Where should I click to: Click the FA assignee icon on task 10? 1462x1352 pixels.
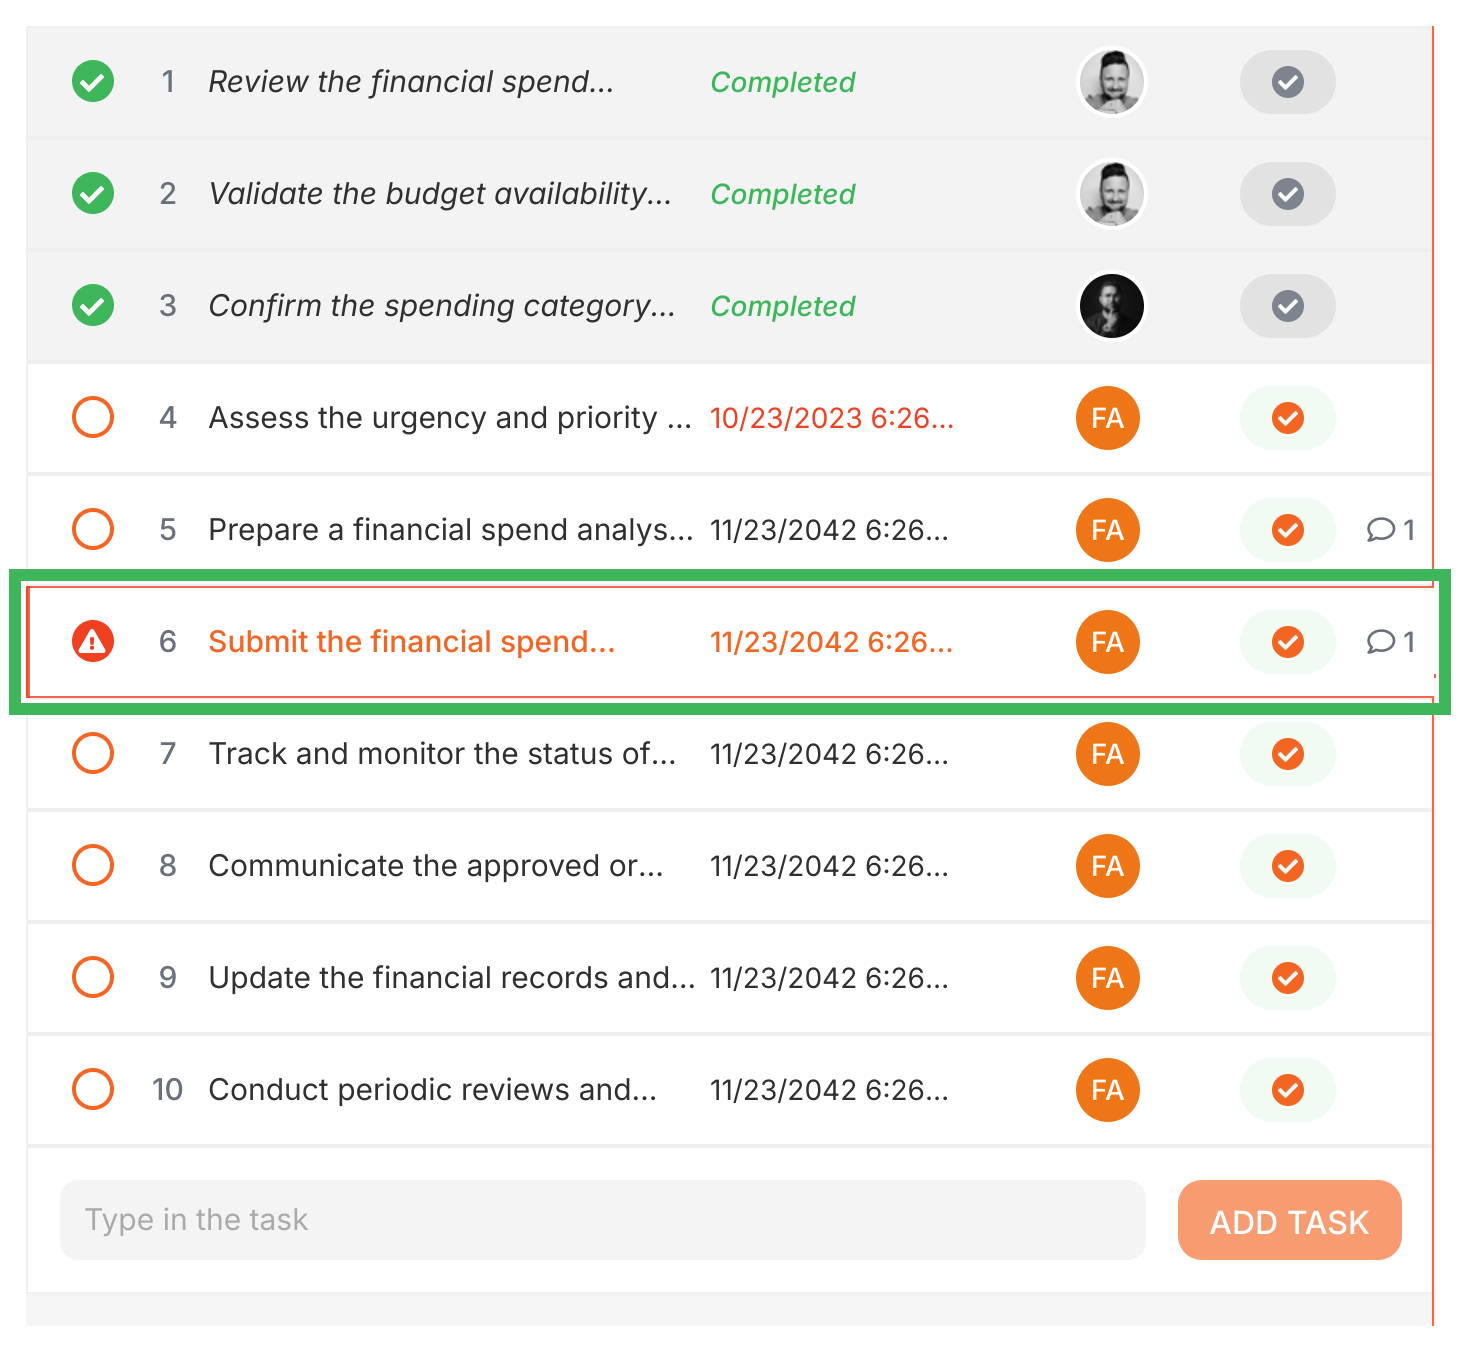(x=1107, y=1090)
